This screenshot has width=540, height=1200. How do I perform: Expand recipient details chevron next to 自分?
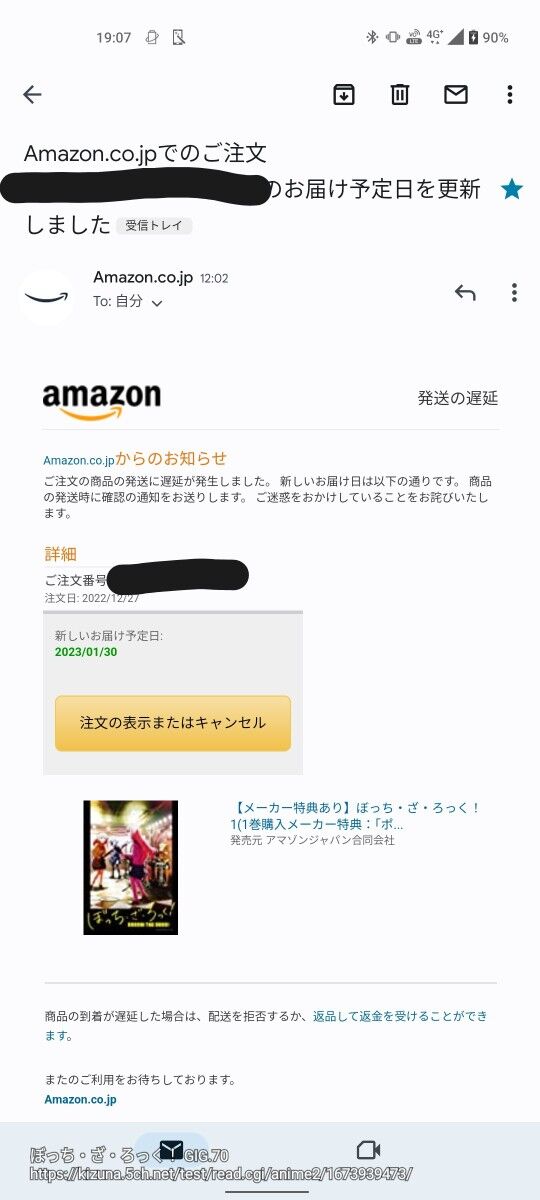pyautogui.click(x=156, y=302)
